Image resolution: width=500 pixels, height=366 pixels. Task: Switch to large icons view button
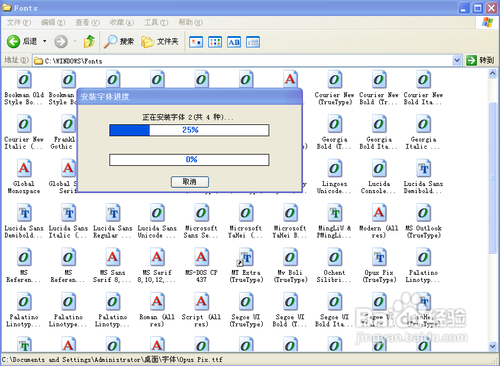196,42
